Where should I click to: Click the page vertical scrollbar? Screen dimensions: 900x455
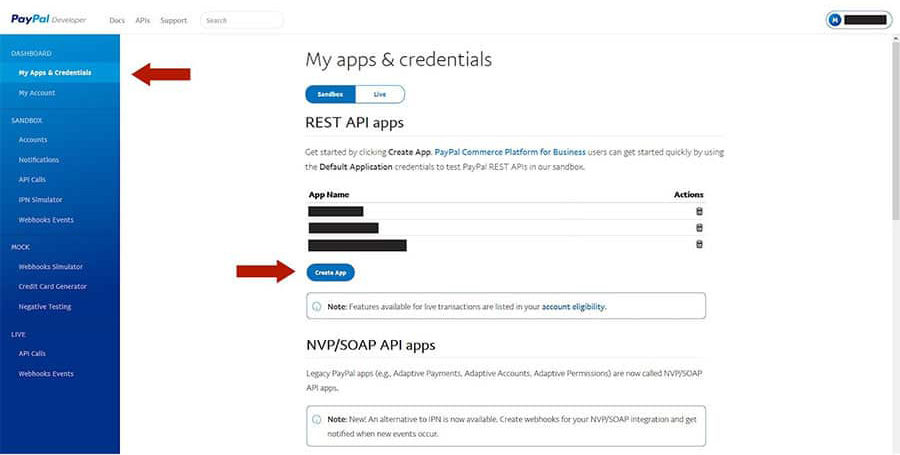(894, 130)
